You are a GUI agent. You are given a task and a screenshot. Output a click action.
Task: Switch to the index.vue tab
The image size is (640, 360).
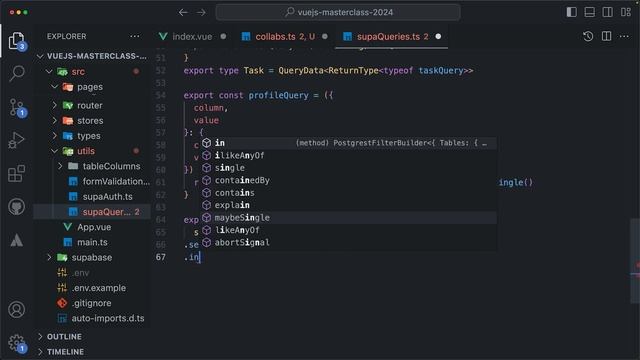pyautogui.click(x=192, y=37)
